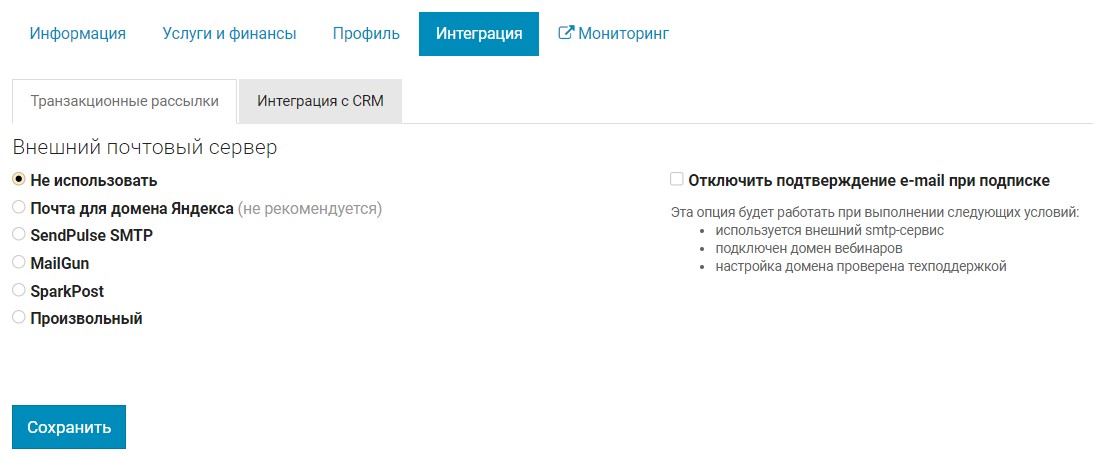The width and height of the screenshot is (1093, 461).
Task: Choose the Почта для домена Яндекса radio button
Action: coord(19,207)
